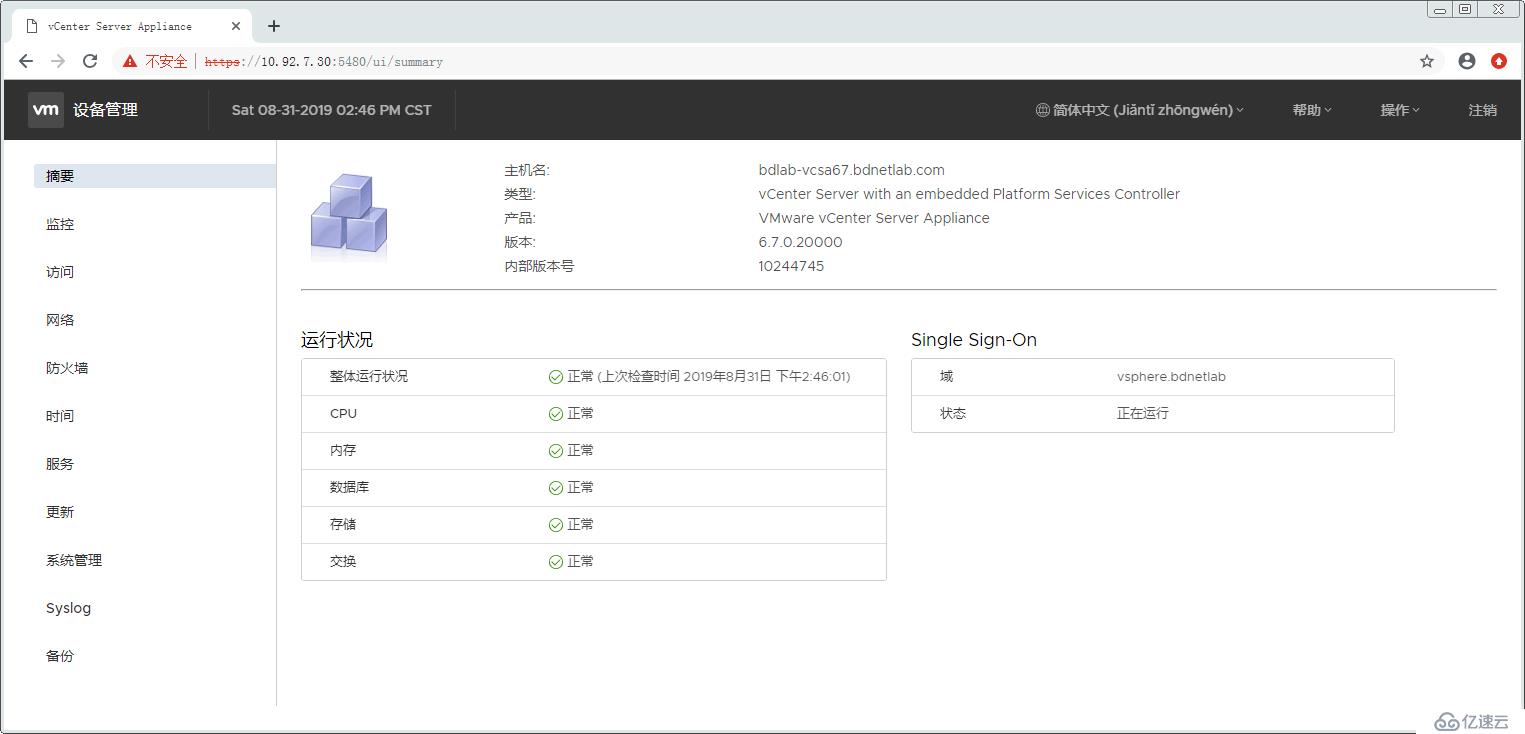Screen dimensions: 1525x734
Task: Click the 内部版本号 field label
Action: 539,266
